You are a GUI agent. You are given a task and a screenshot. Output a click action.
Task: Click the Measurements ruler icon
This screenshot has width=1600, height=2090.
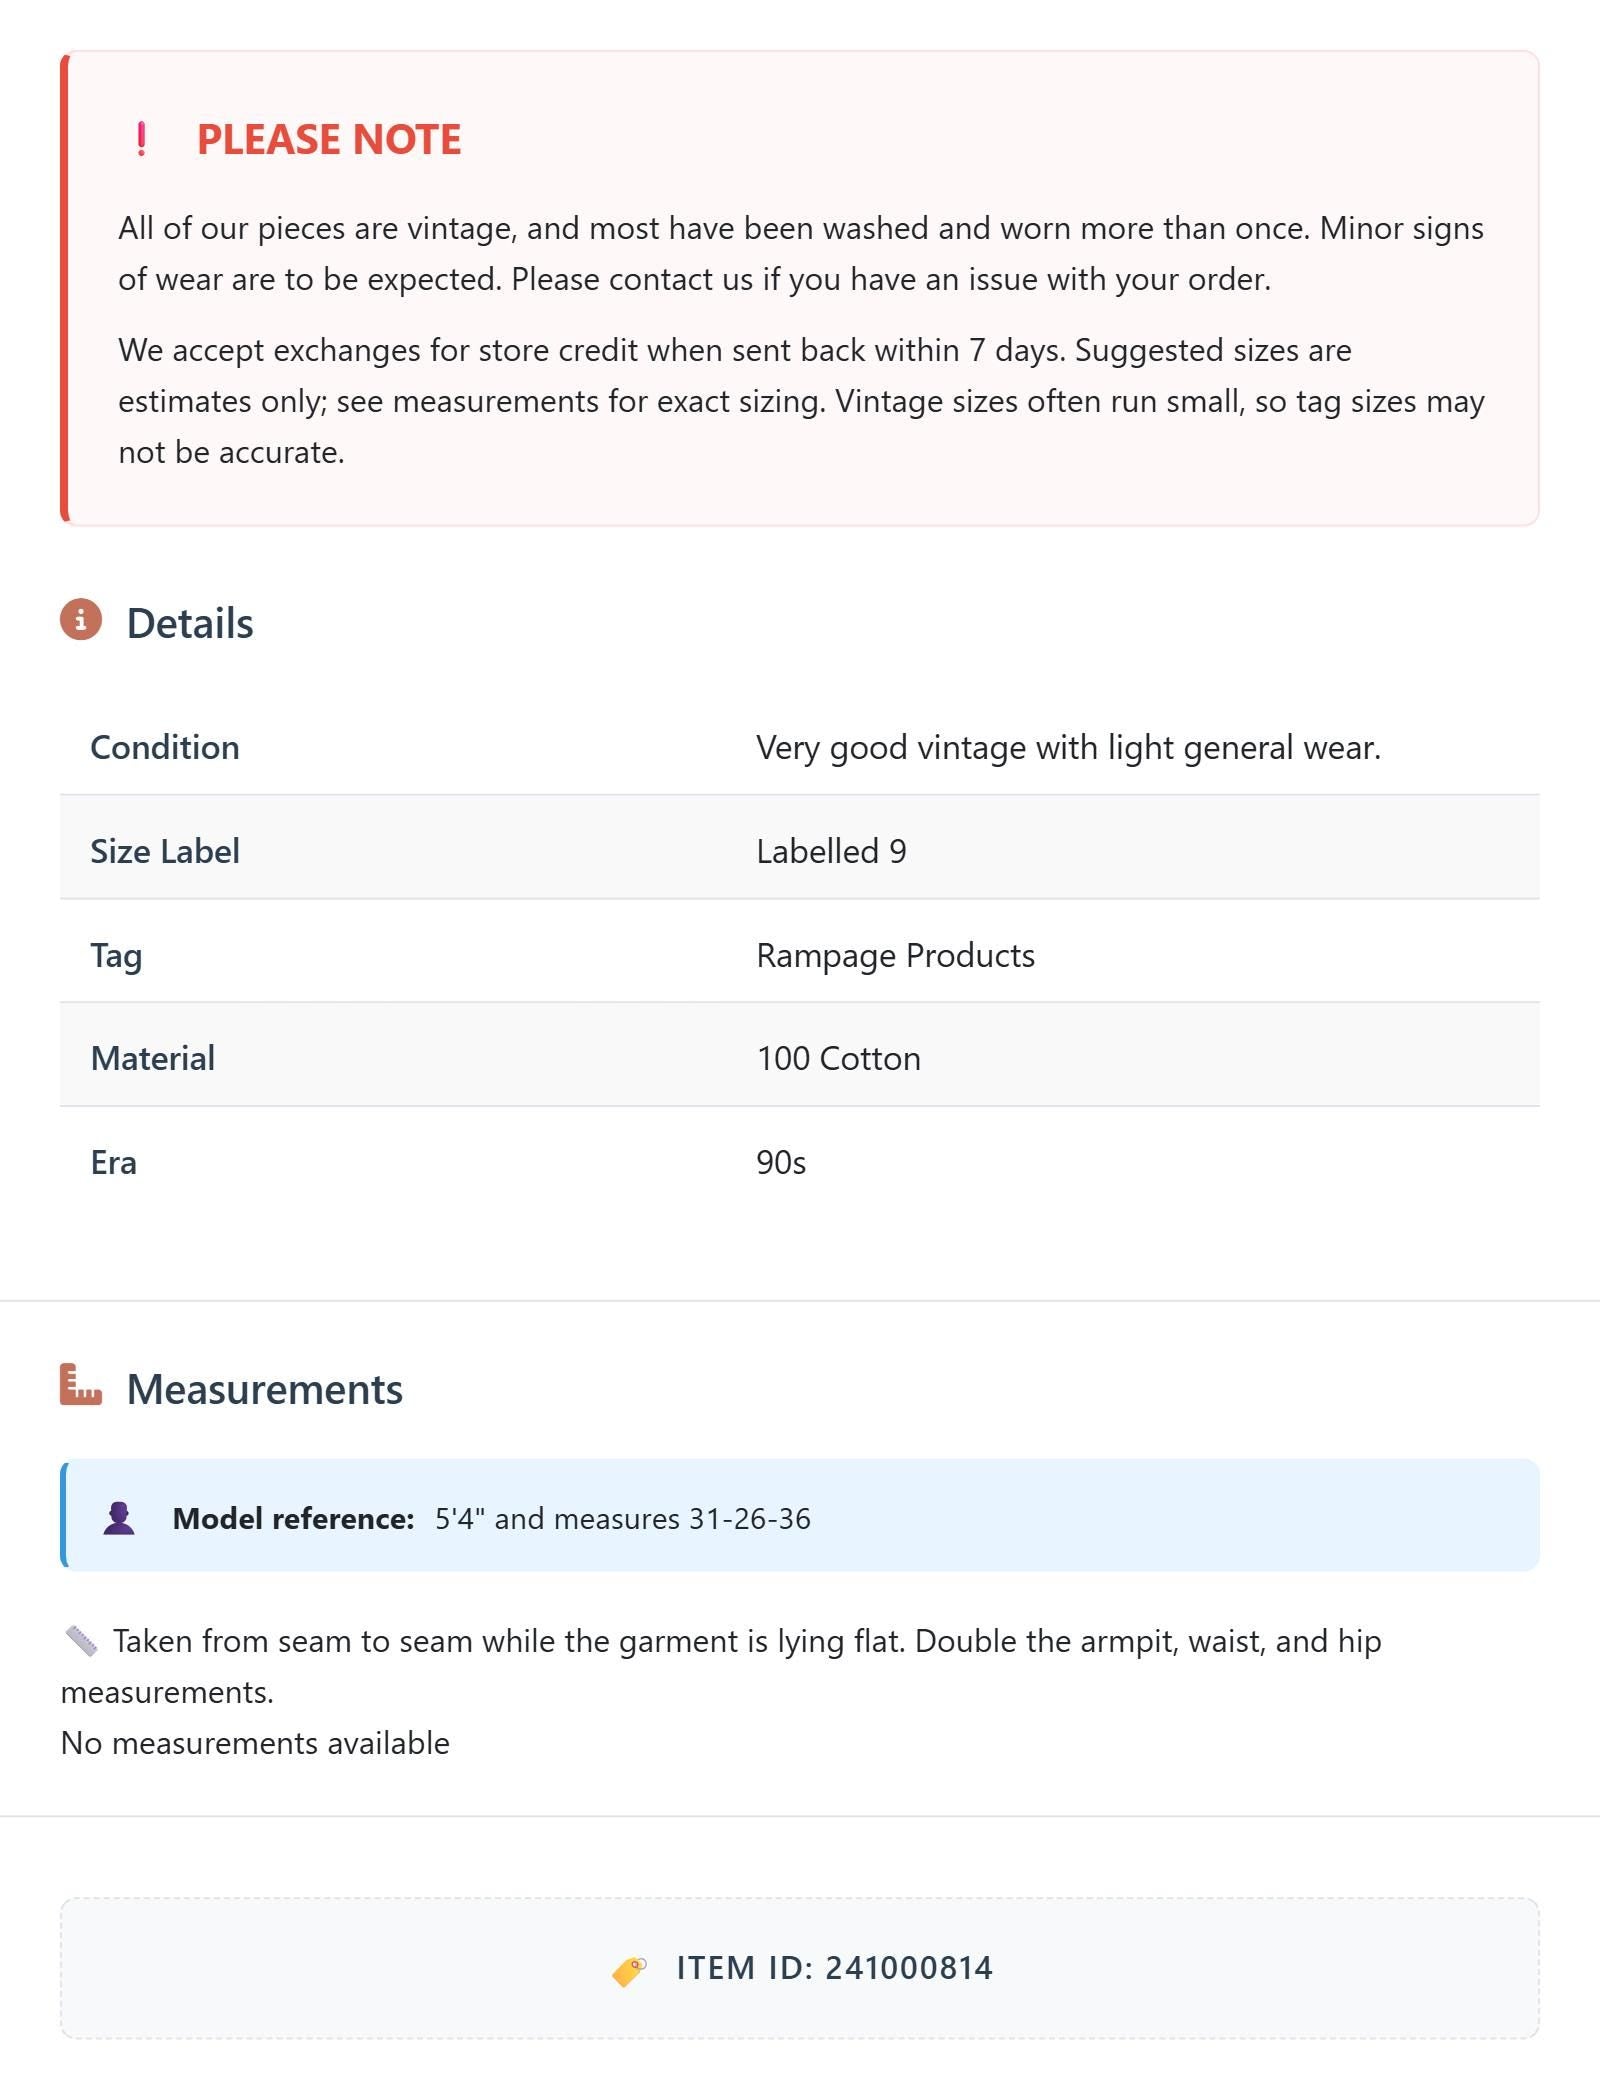coord(81,1385)
